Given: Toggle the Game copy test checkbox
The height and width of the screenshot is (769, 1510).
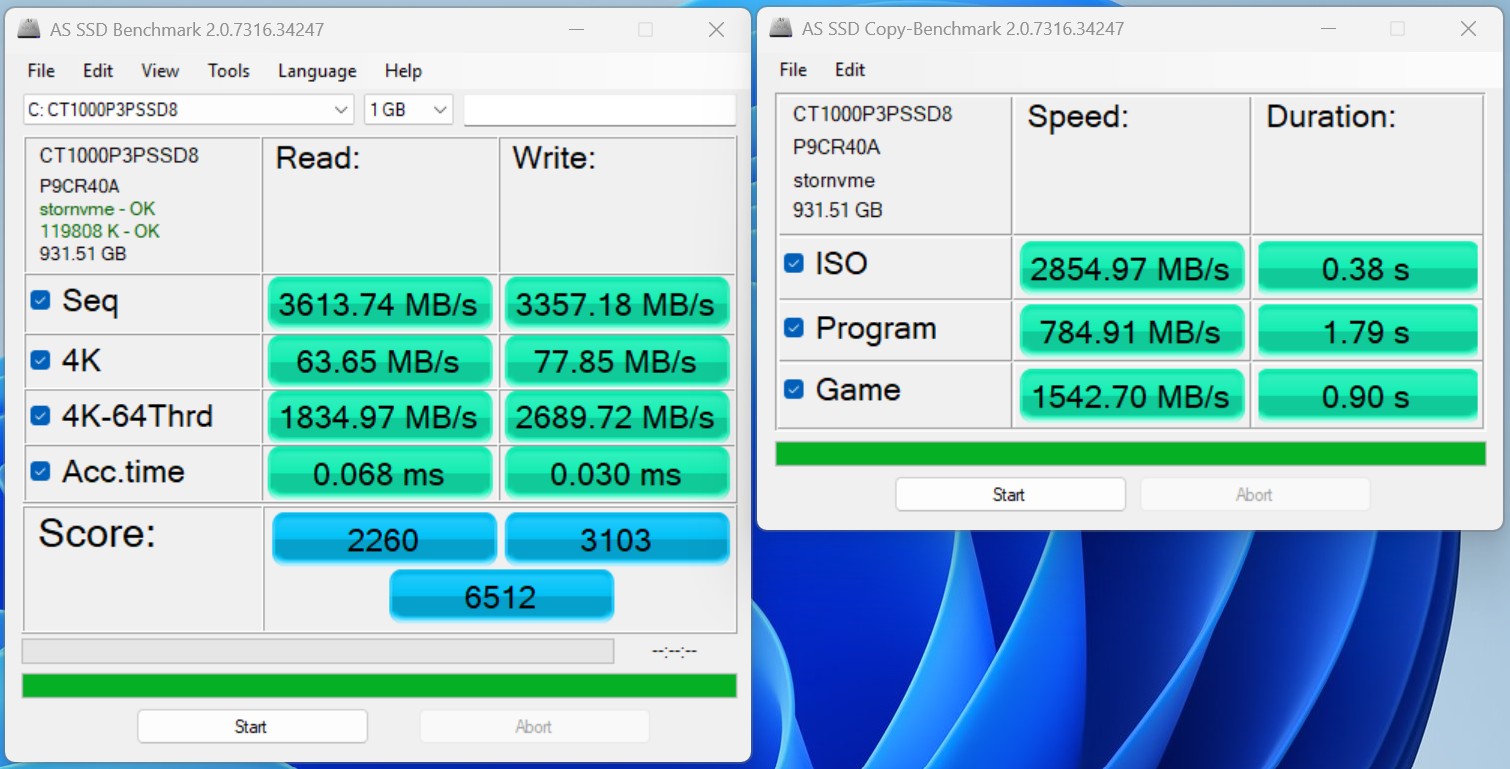Looking at the screenshot, I should pos(793,389).
